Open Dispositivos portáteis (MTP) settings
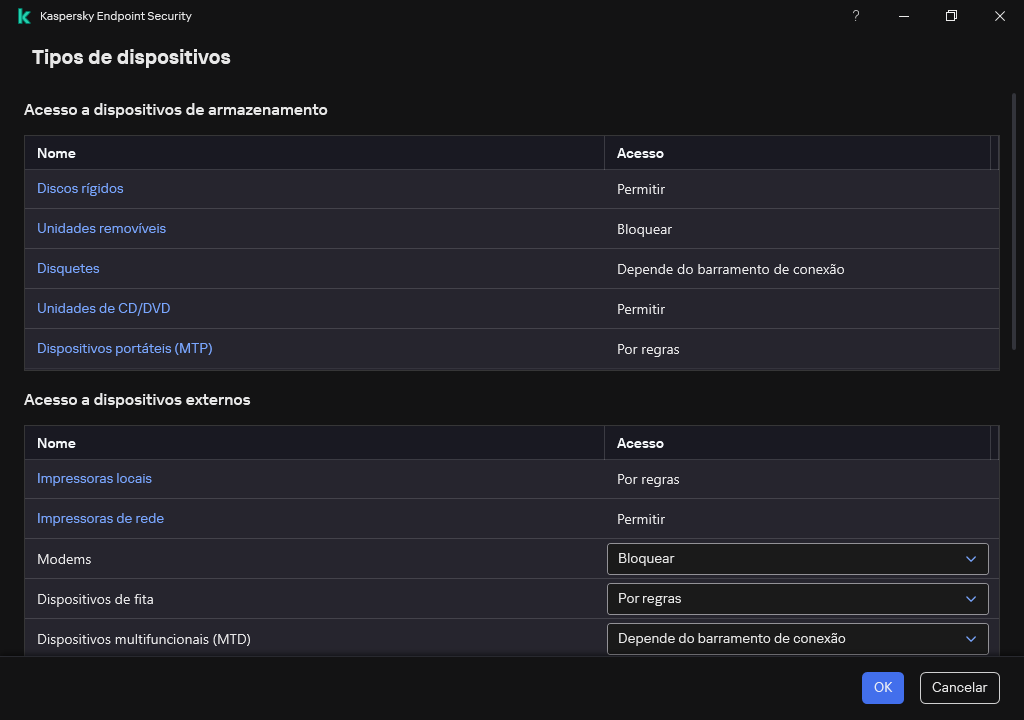 click(124, 348)
